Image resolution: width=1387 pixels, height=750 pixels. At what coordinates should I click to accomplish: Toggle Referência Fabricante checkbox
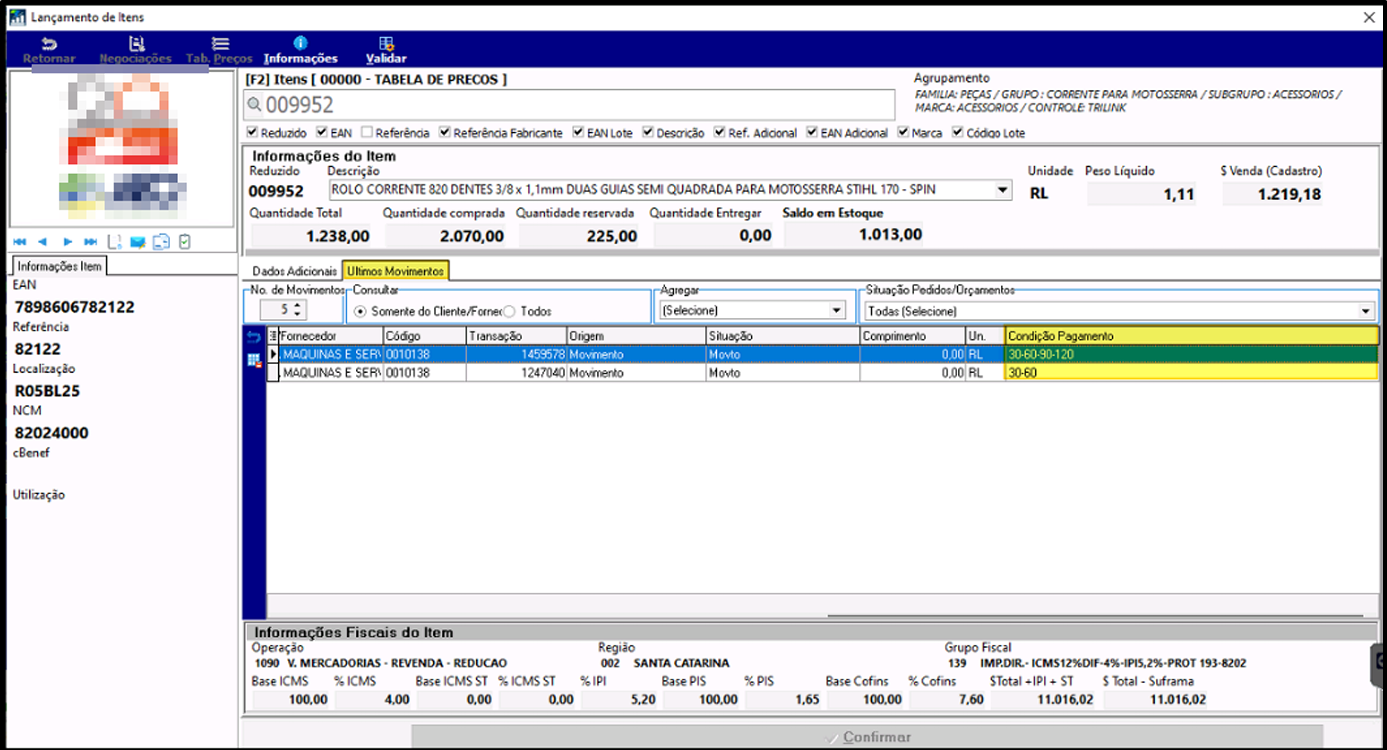[x=445, y=132]
